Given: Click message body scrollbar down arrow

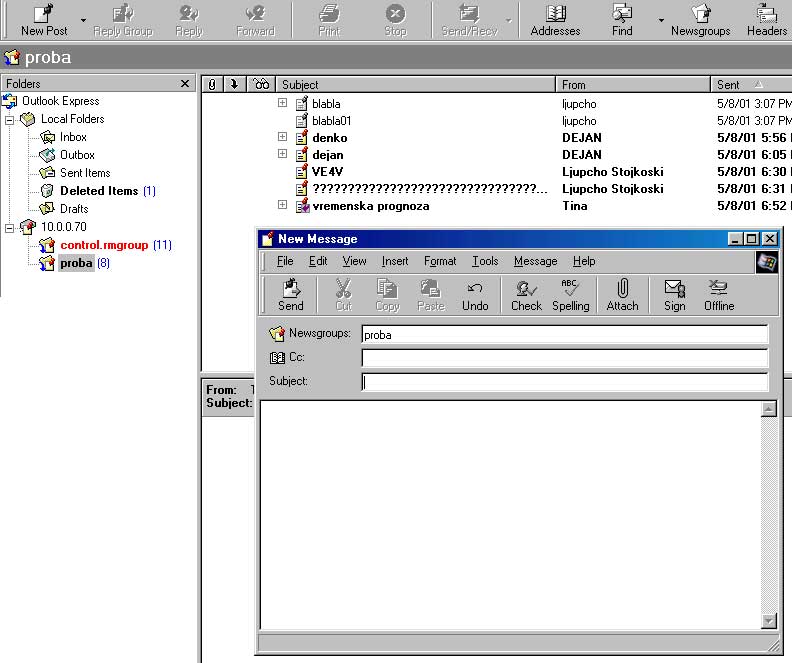Looking at the screenshot, I should (x=768, y=621).
